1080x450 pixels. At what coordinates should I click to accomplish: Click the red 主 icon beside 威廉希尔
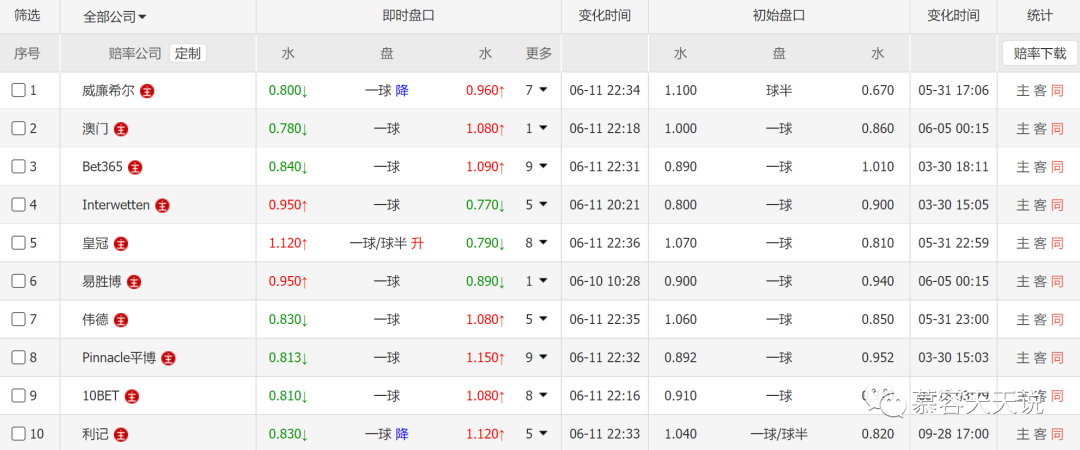click(147, 90)
